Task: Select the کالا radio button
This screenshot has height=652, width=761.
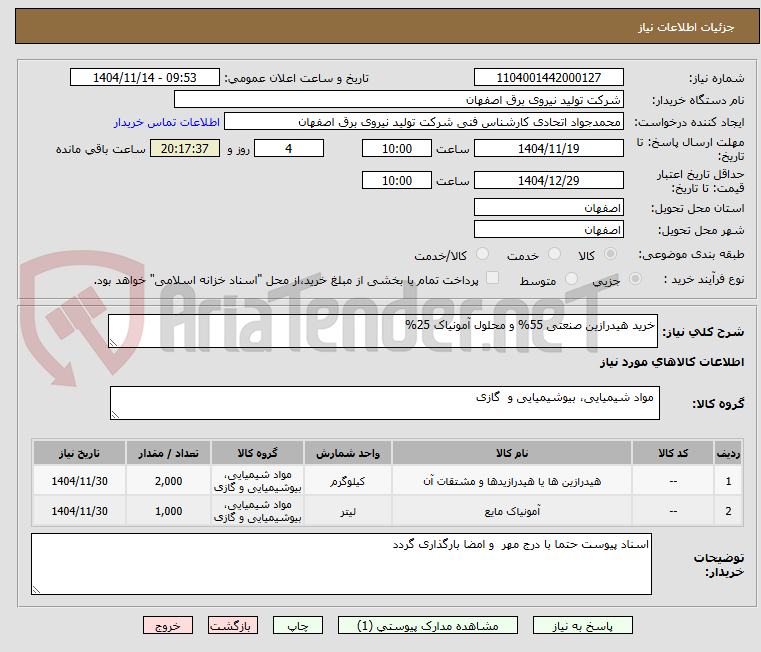Action: (x=610, y=254)
